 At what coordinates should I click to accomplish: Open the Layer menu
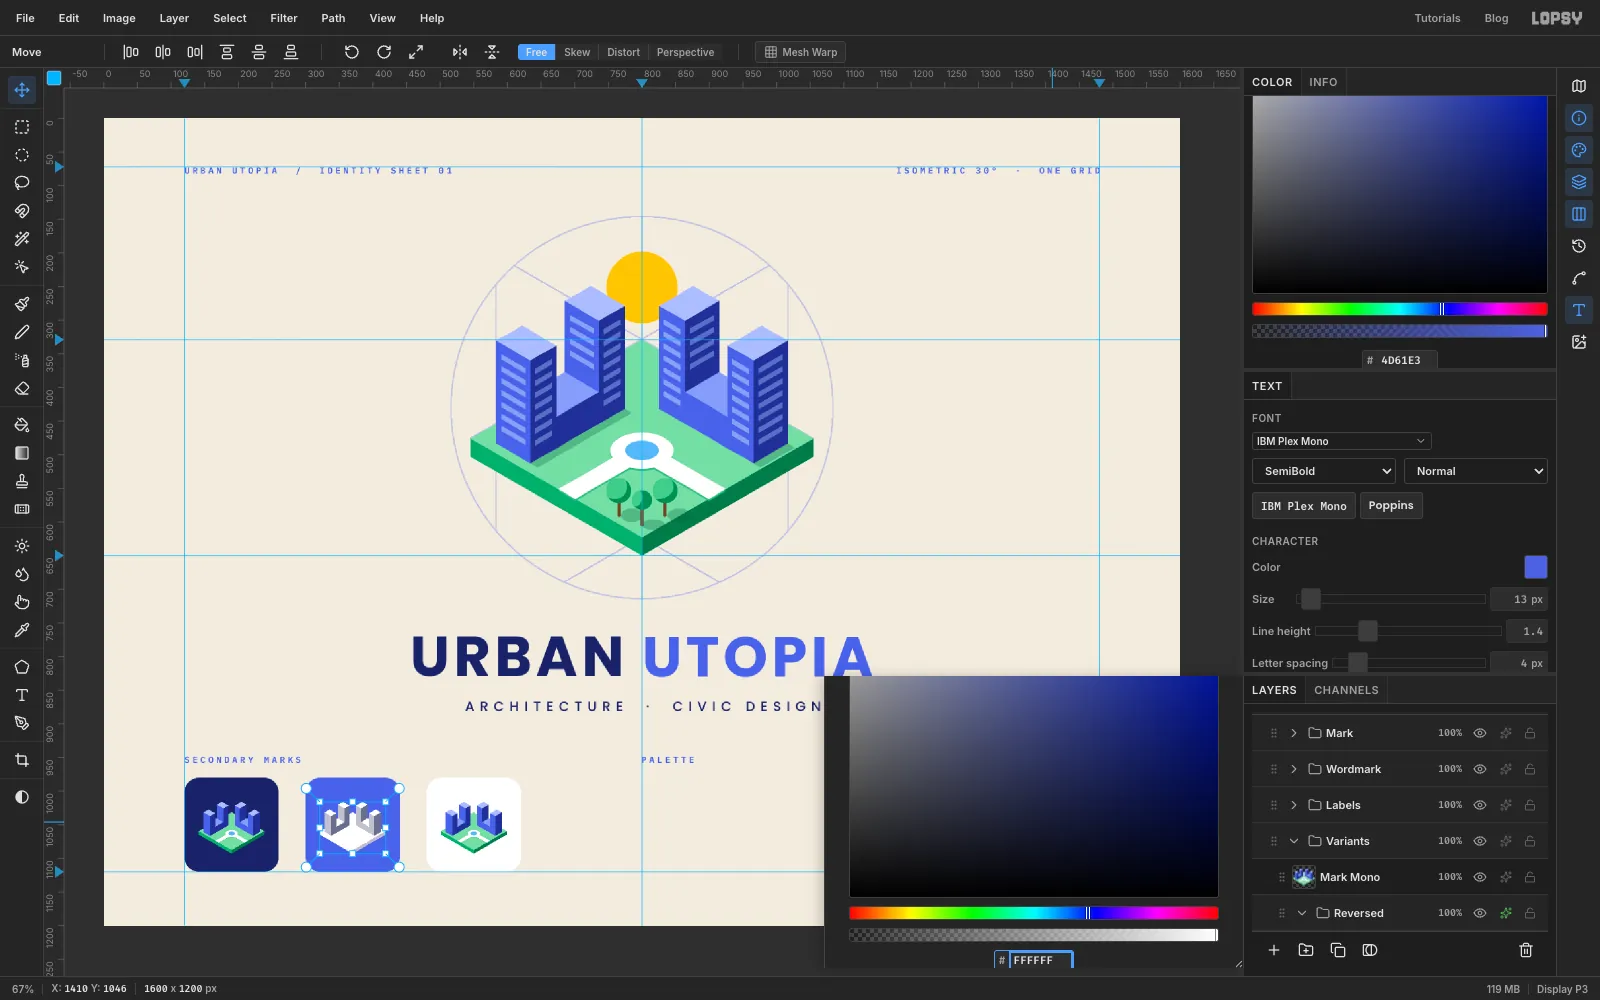174,18
